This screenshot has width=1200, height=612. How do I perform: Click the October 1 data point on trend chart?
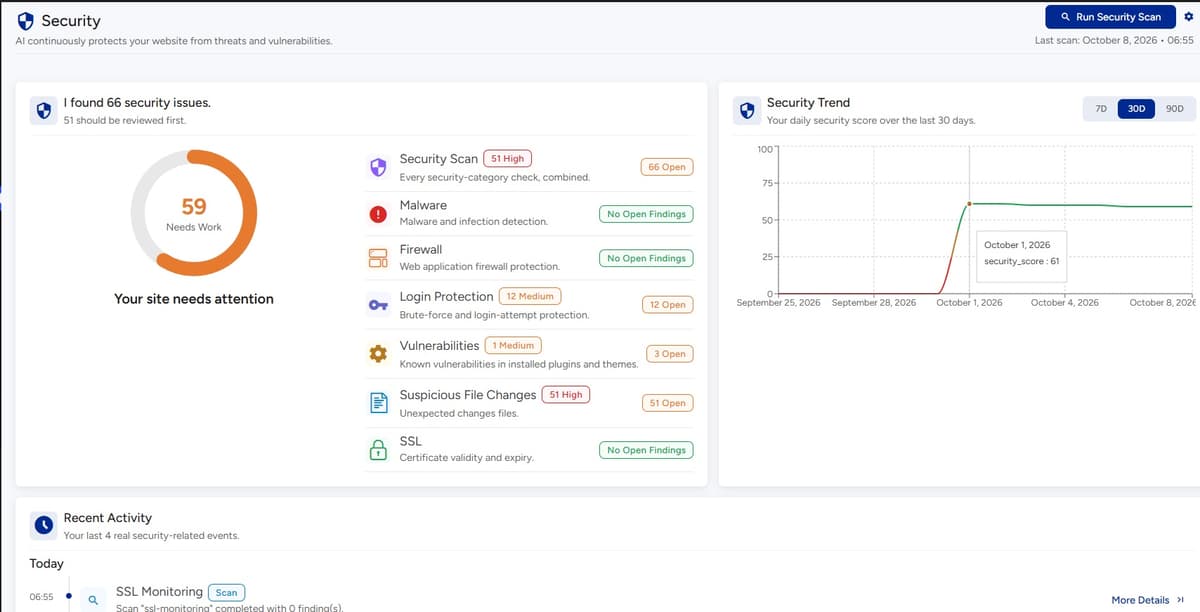[969, 204]
